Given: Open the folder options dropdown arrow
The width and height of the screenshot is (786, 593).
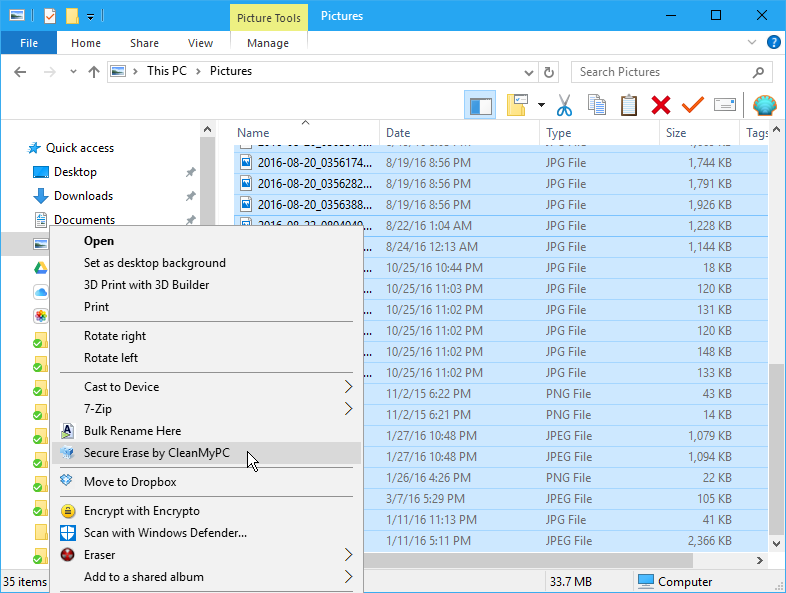Looking at the screenshot, I should click(541, 105).
